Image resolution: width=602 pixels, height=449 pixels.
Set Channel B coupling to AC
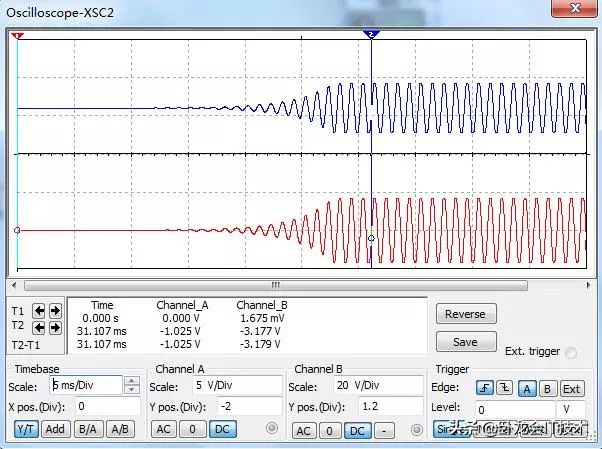(304, 431)
